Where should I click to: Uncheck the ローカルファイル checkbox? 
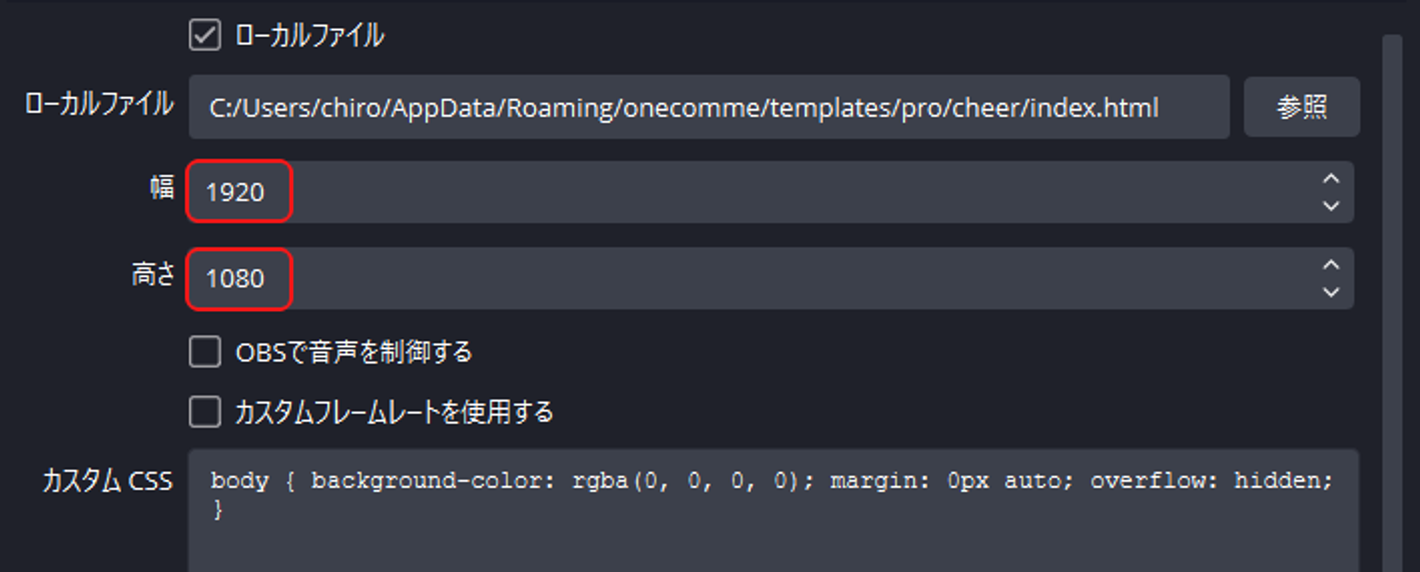click(x=205, y=36)
